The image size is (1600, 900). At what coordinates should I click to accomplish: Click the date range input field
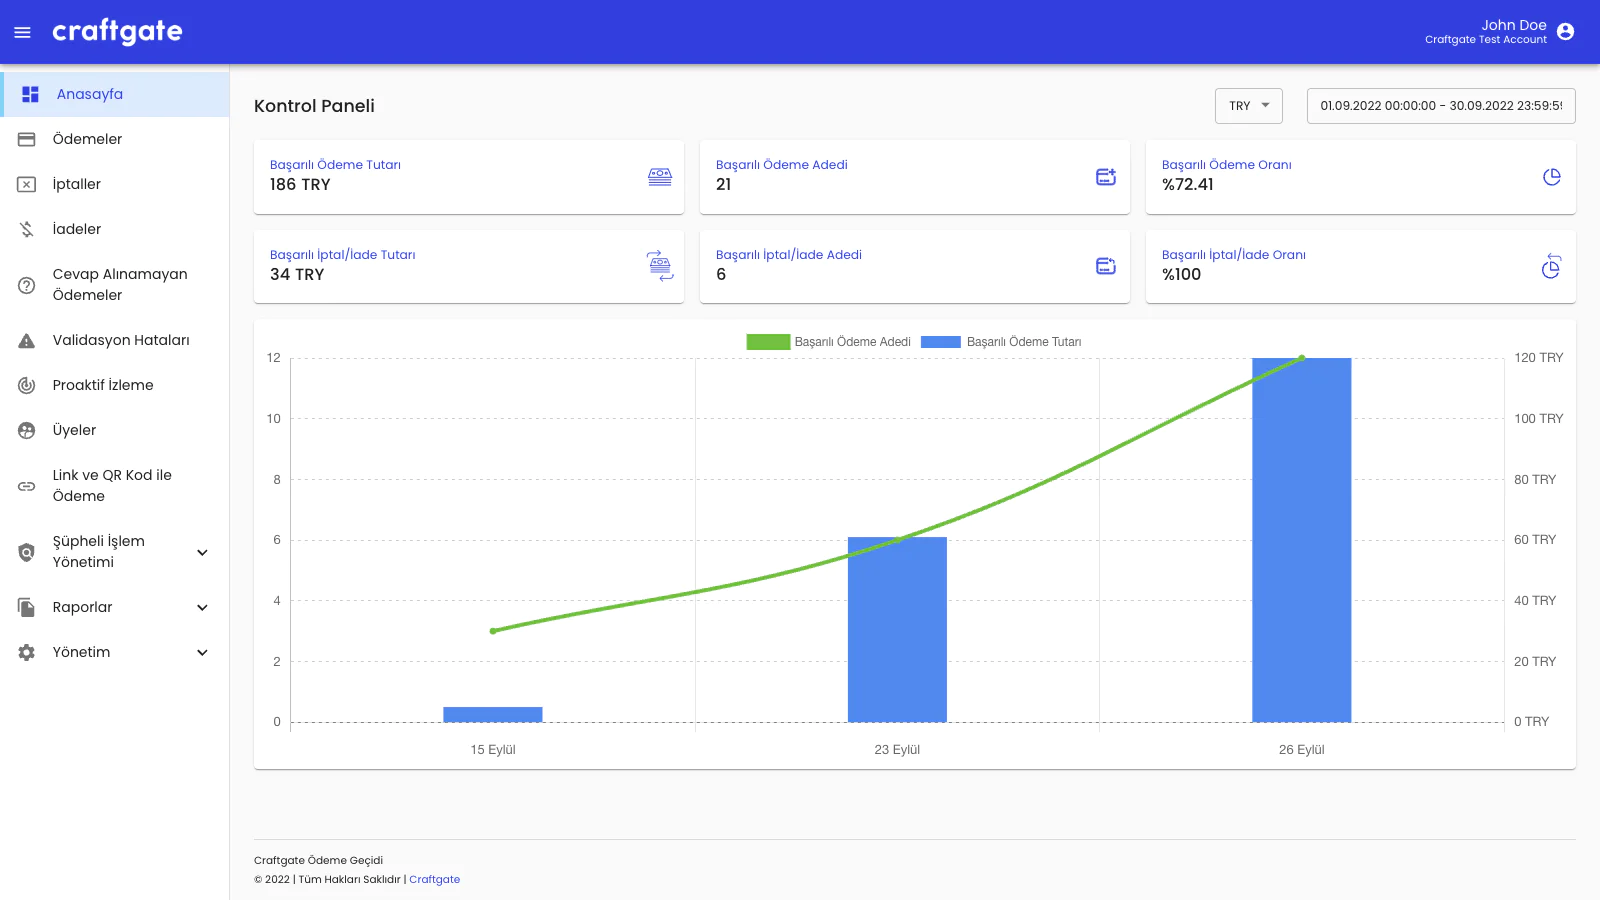[1440, 106]
